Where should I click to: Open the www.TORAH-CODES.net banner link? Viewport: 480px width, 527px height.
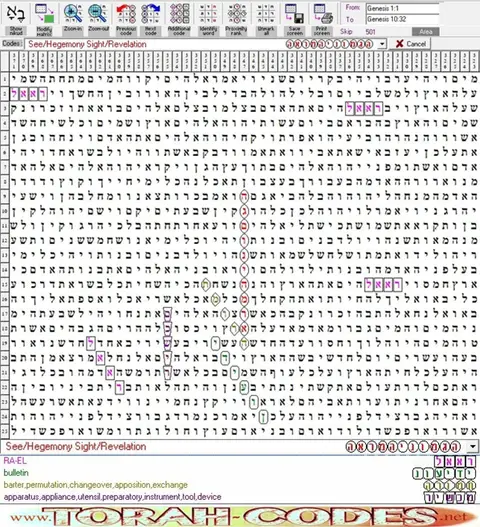[x=240, y=516]
